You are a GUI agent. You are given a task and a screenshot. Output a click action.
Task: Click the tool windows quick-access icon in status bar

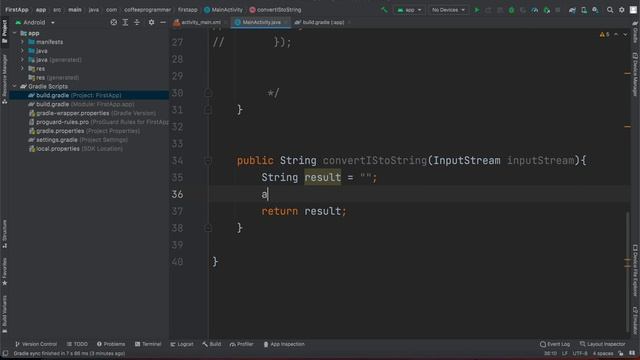[5, 353]
